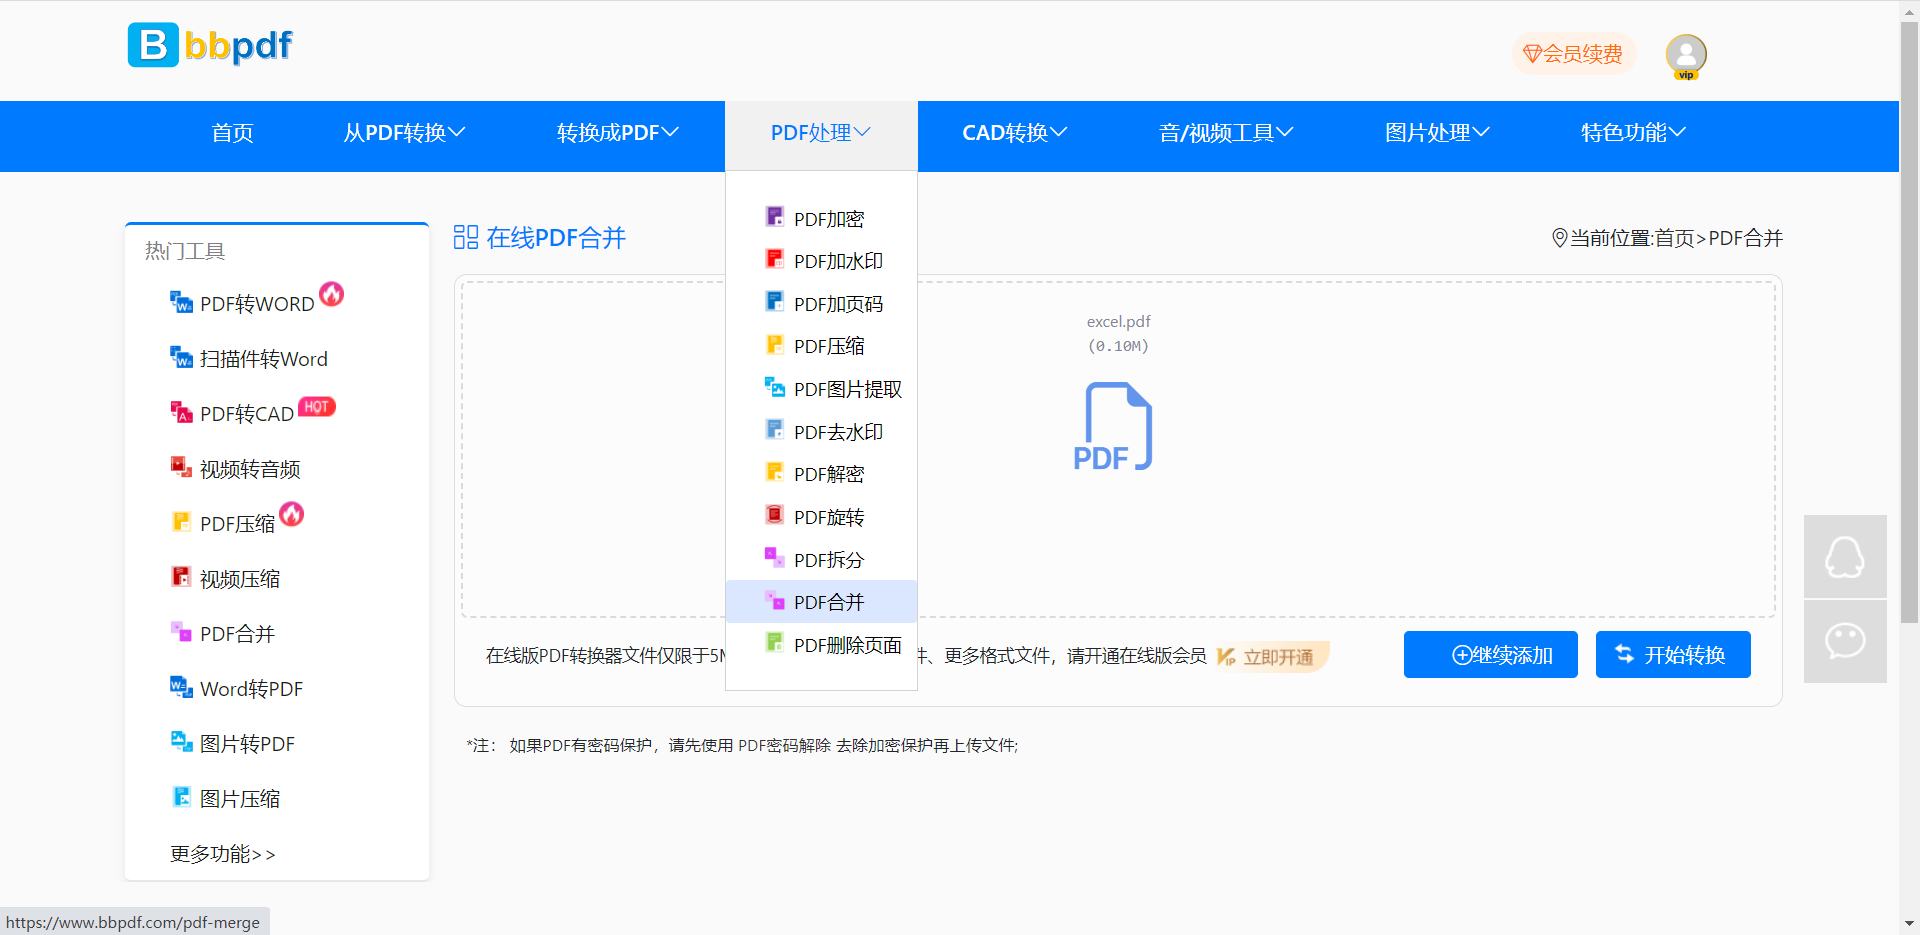The width and height of the screenshot is (1920, 935).
Task: Click the bbpdf logo
Action: 210,45
